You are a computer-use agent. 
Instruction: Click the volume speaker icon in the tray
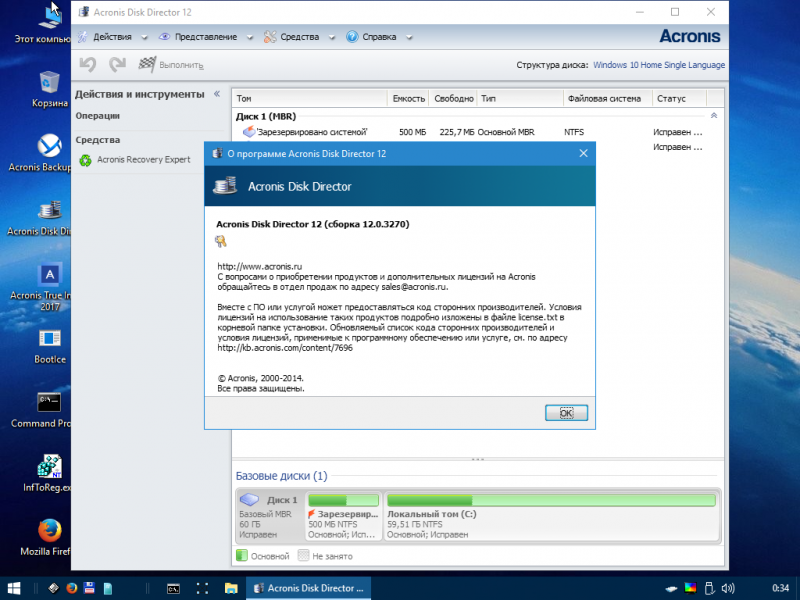[728, 589]
